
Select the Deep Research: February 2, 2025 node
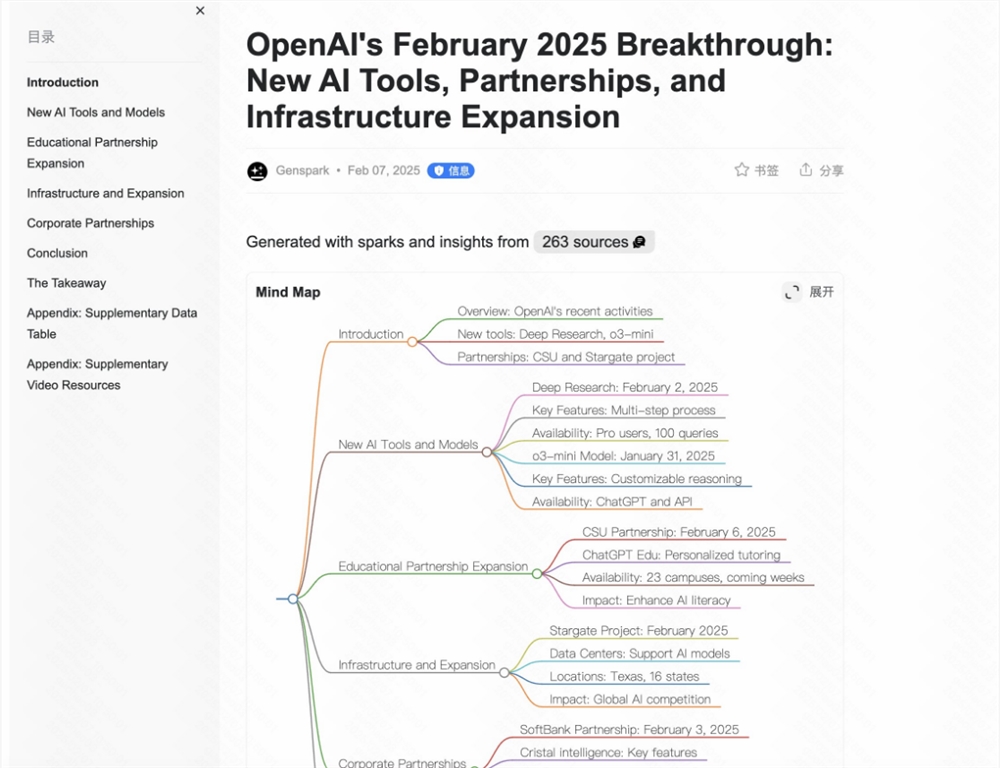tap(624, 388)
